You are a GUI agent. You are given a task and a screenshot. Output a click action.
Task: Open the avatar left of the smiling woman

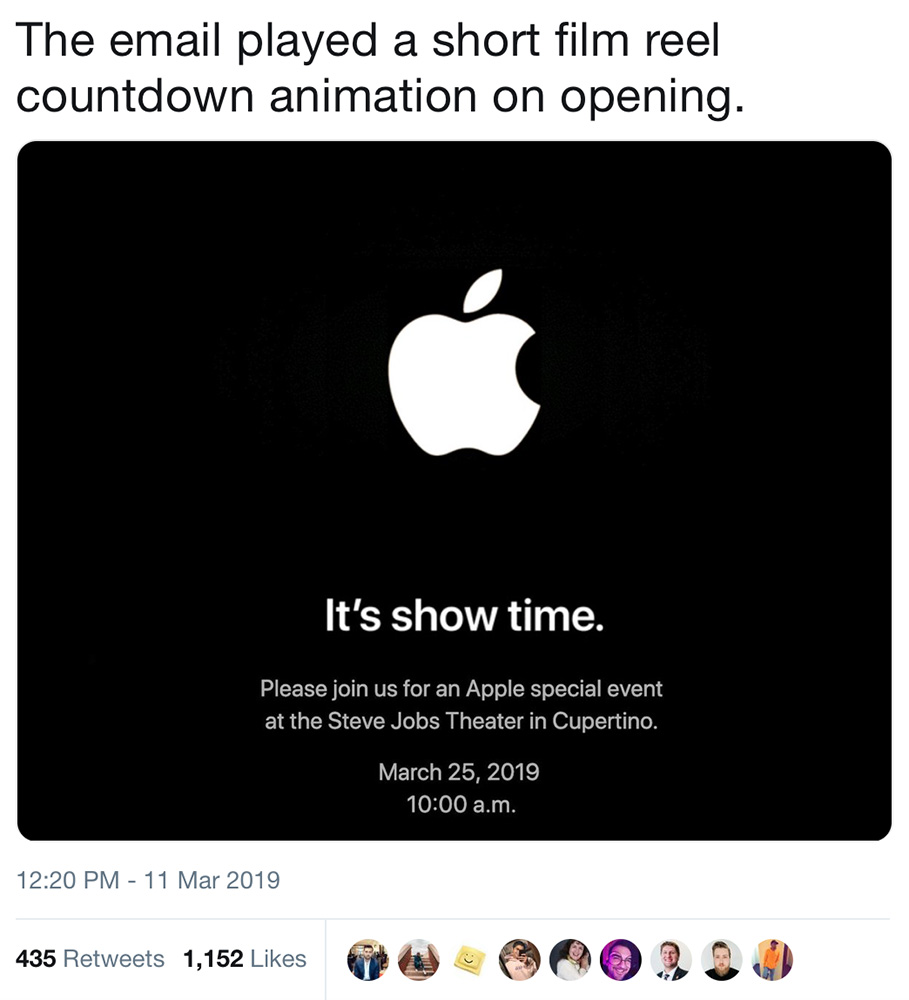(x=519, y=959)
